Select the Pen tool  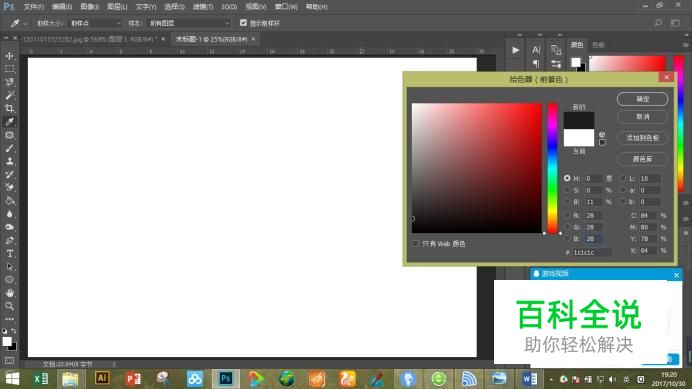[9, 241]
